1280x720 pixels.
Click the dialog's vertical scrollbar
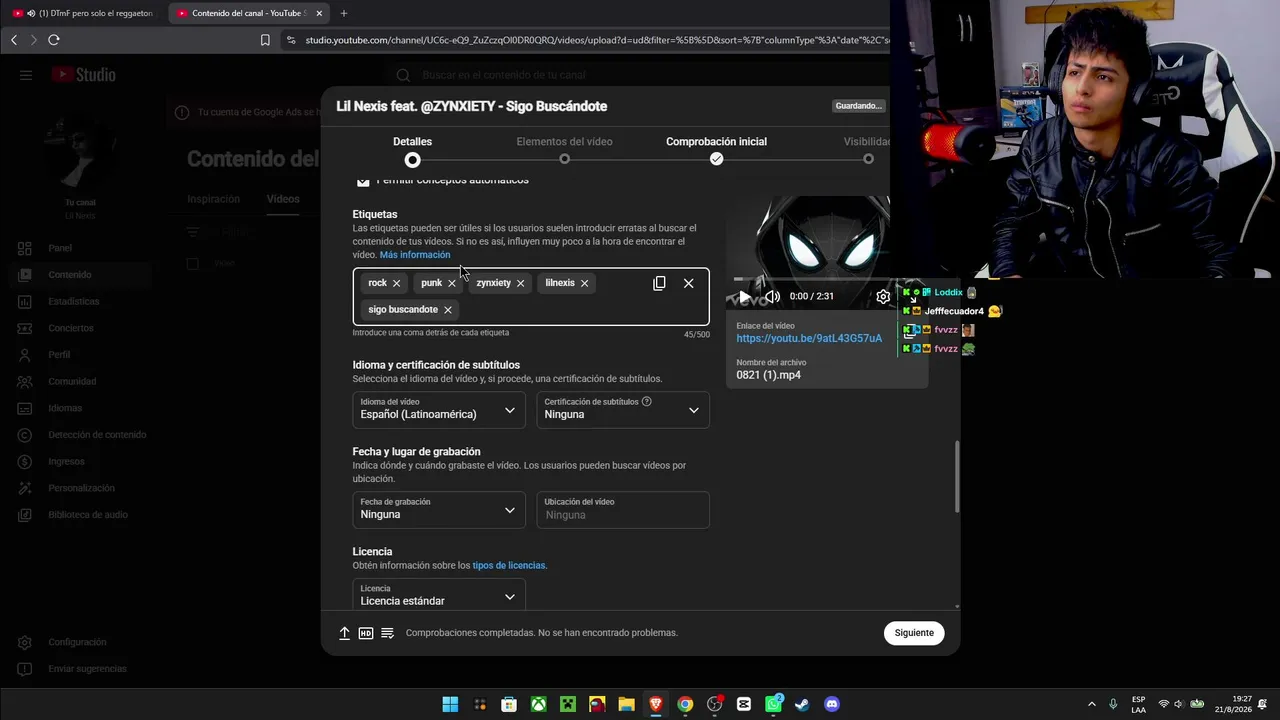[957, 476]
